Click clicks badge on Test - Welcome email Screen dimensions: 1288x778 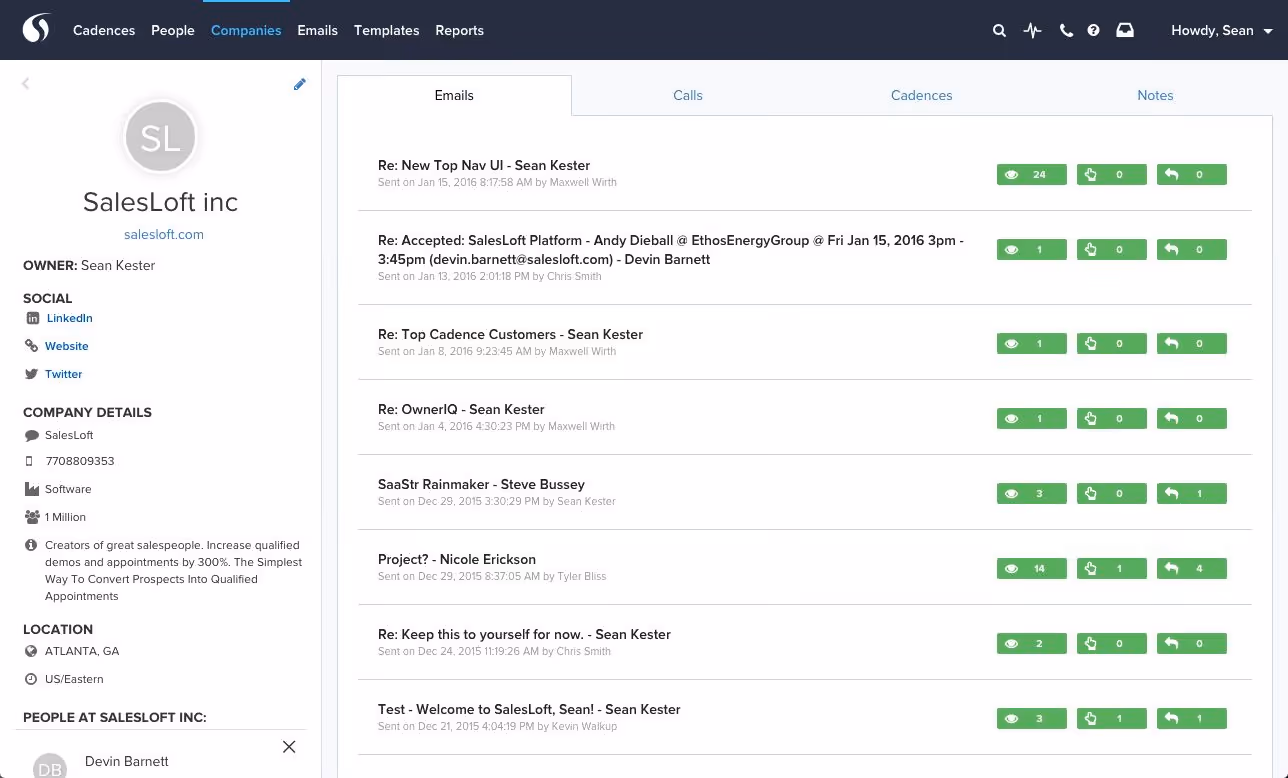(x=1111, y=719)
